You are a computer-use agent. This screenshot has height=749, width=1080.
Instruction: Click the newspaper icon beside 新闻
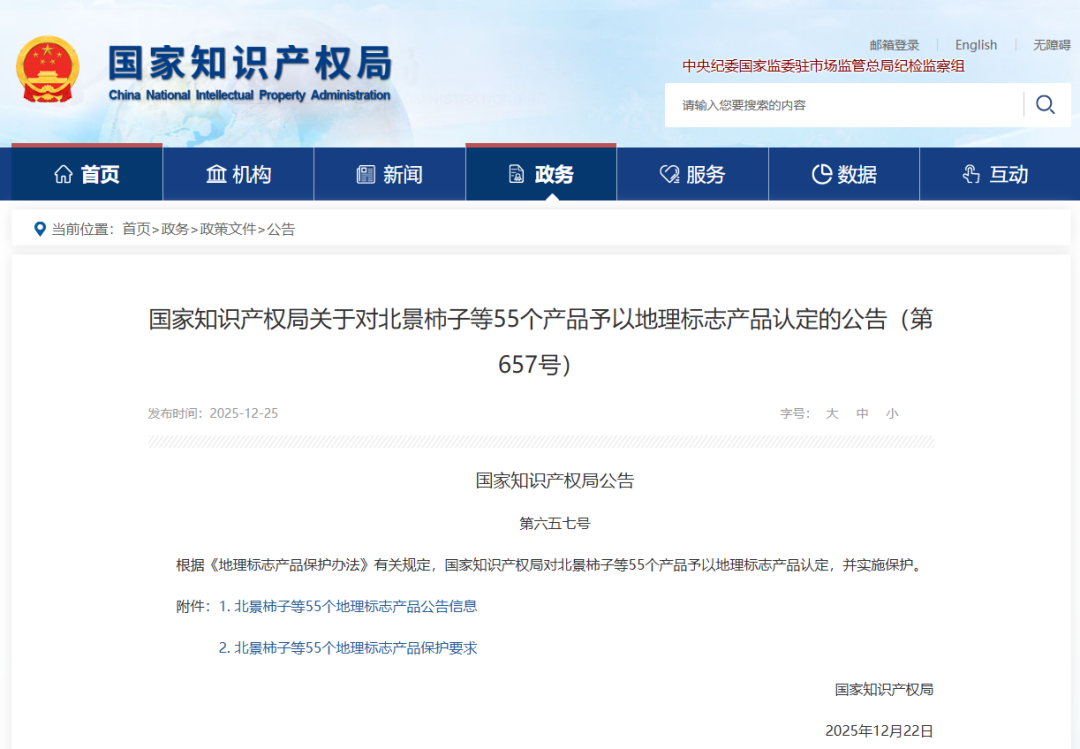pos(366,175)
